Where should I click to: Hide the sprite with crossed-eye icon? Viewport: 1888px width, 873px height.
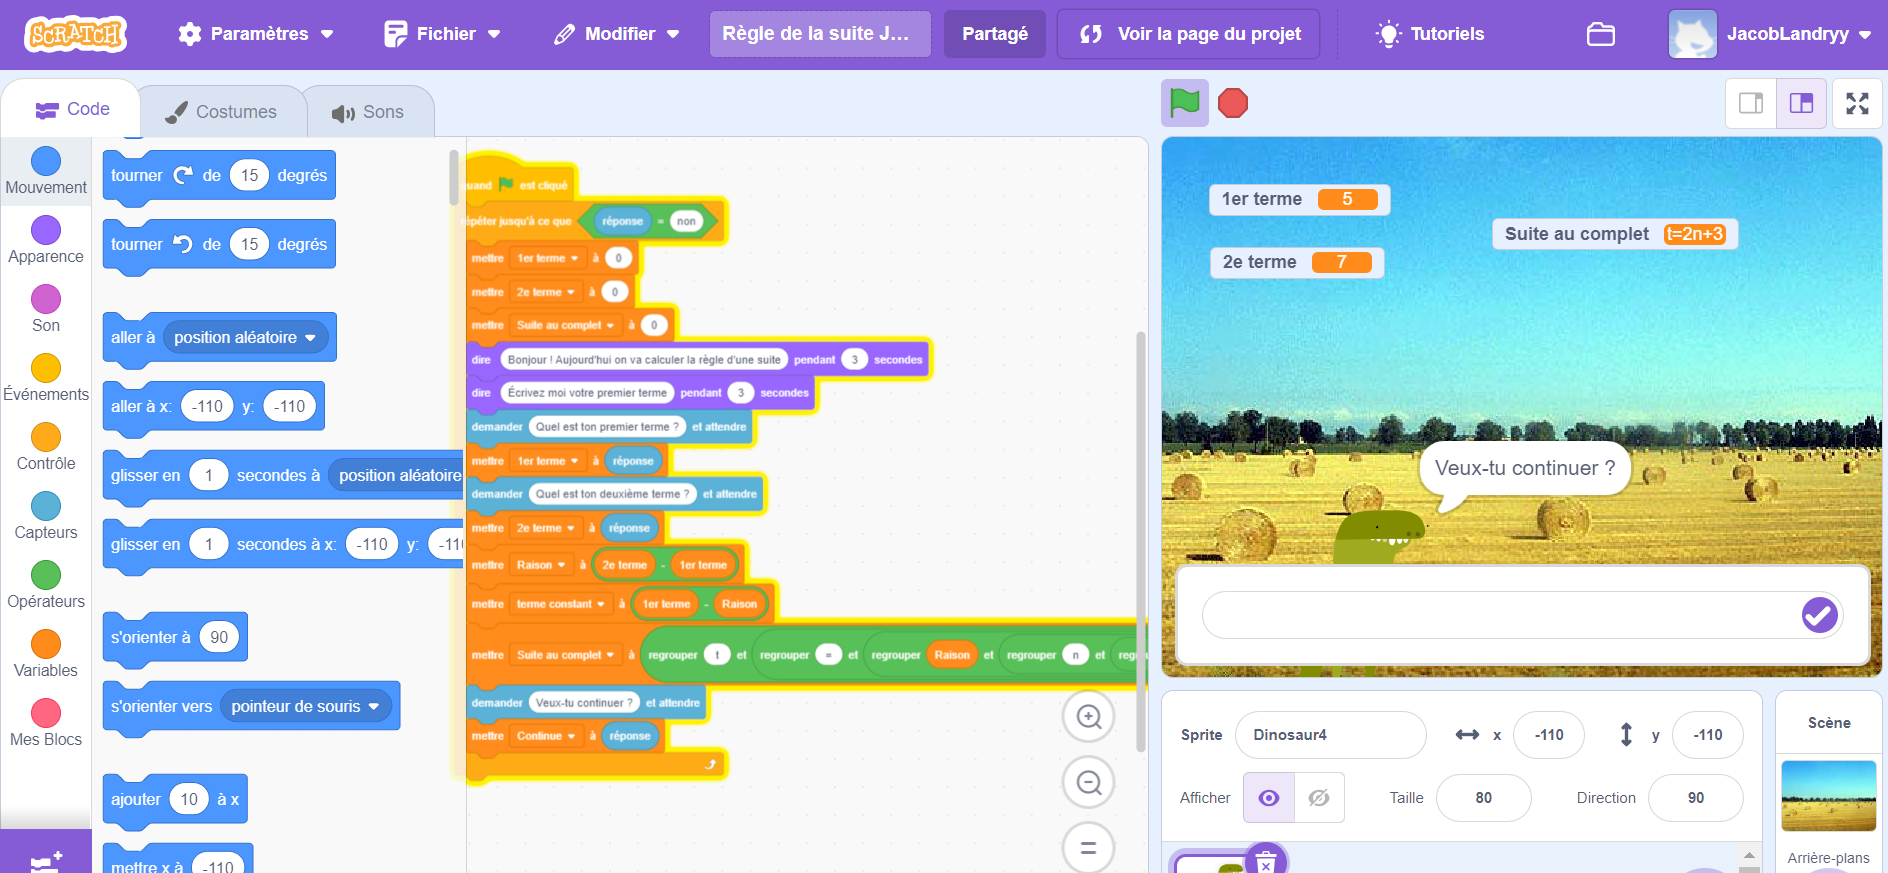pos(1319,798)
